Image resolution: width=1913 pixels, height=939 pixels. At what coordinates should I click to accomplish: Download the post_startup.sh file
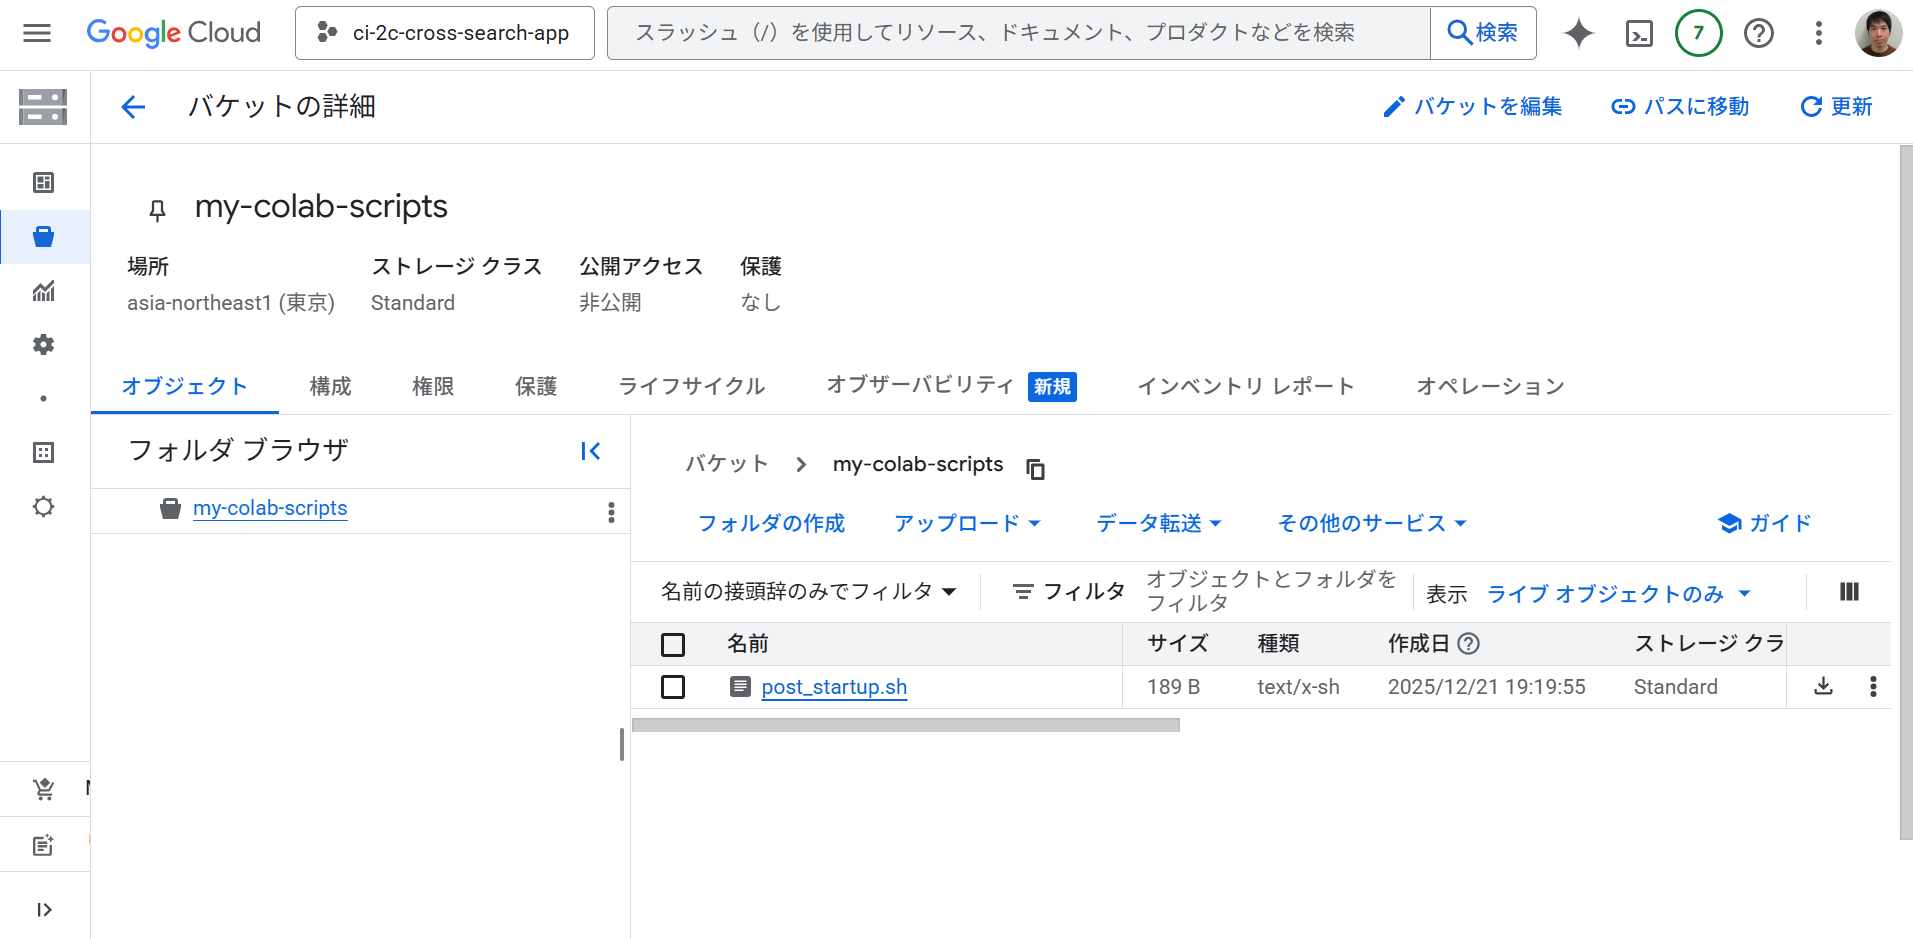tap(1823, 686)
